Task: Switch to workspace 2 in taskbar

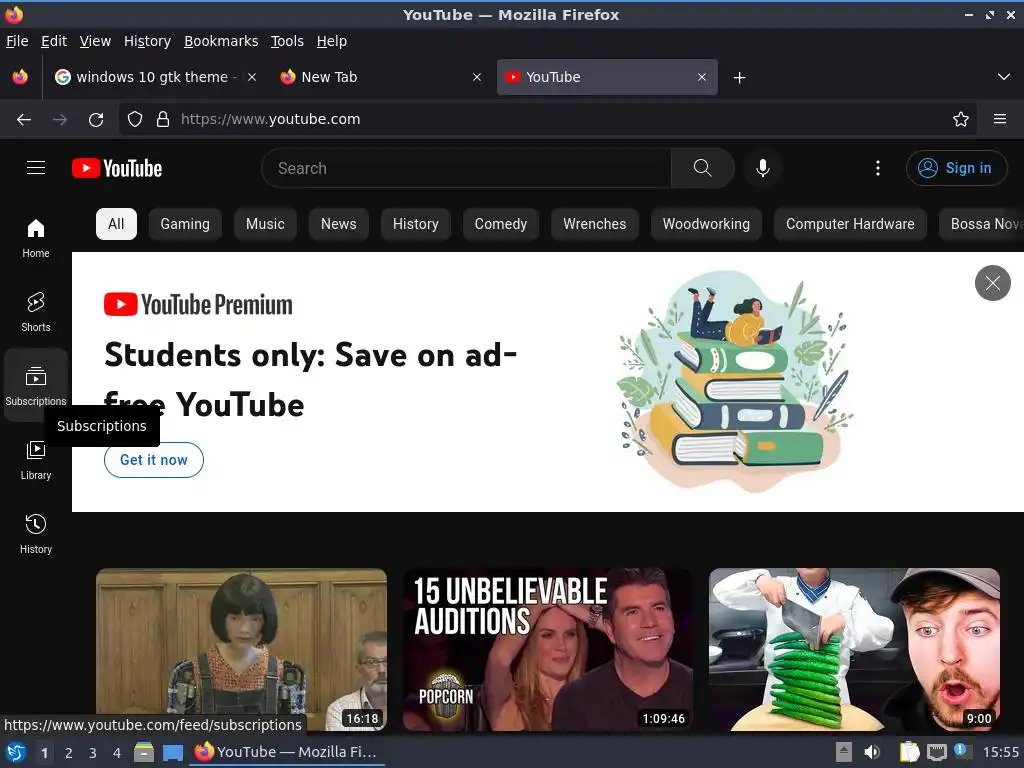Action: click(x=69, y=753)
